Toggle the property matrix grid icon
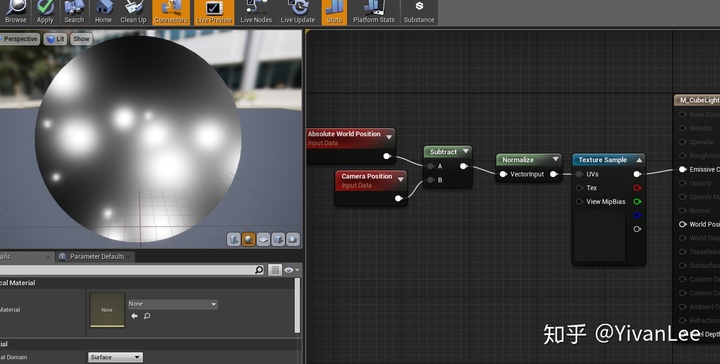720x364 pixels. [275, 270]
